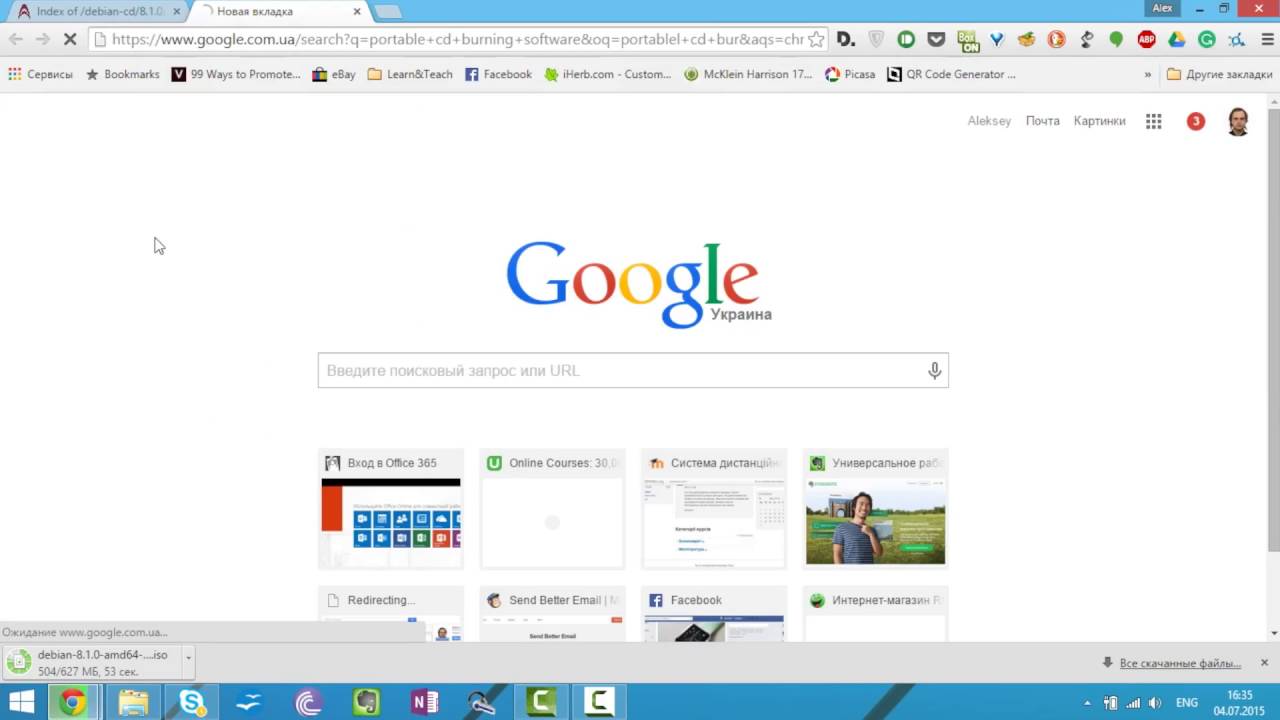Screen dimensions: 1280x720
Task: Show hidden system tray icons
Action: 1087,703
